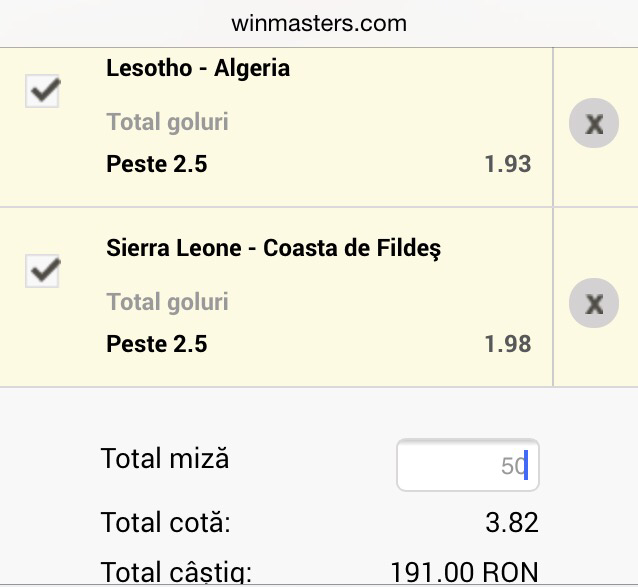638x587 pixels.
Task: Open the Sierra Leone - Coasta de Fildeș title
Action: (274, 248)
